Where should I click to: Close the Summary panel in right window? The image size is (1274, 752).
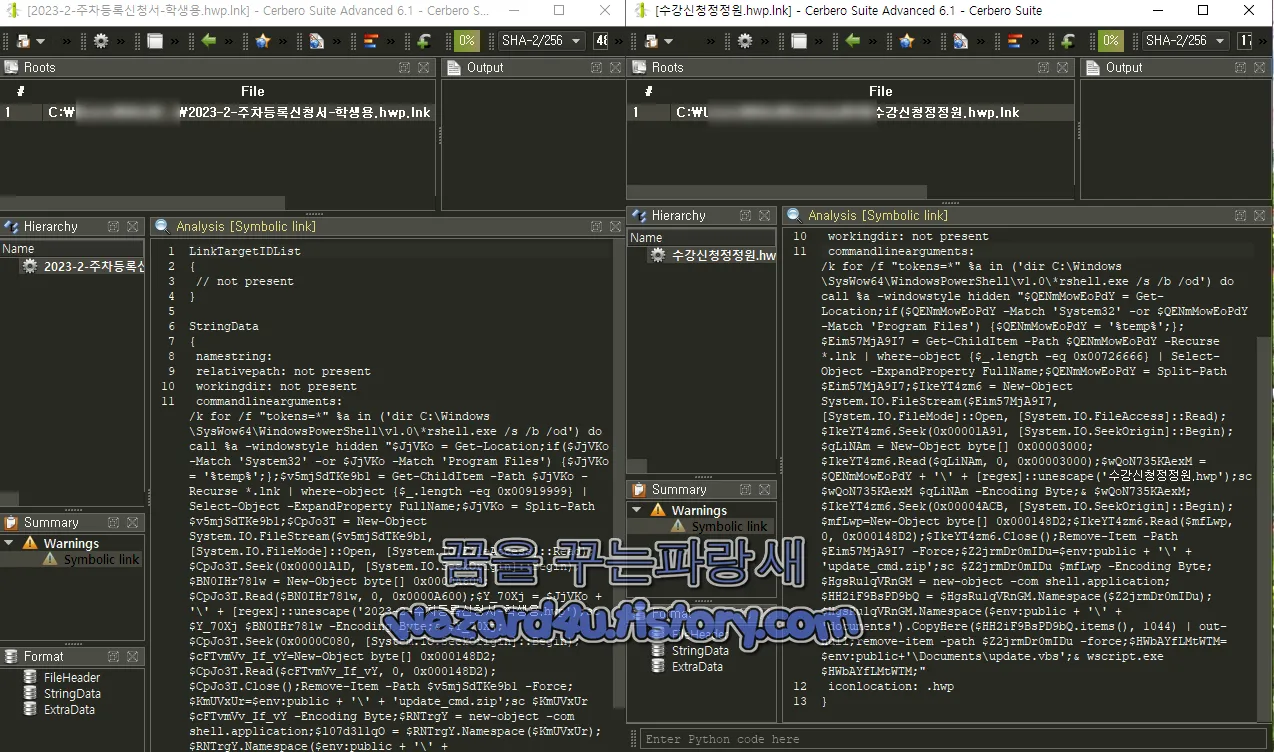tap(764, 489)
